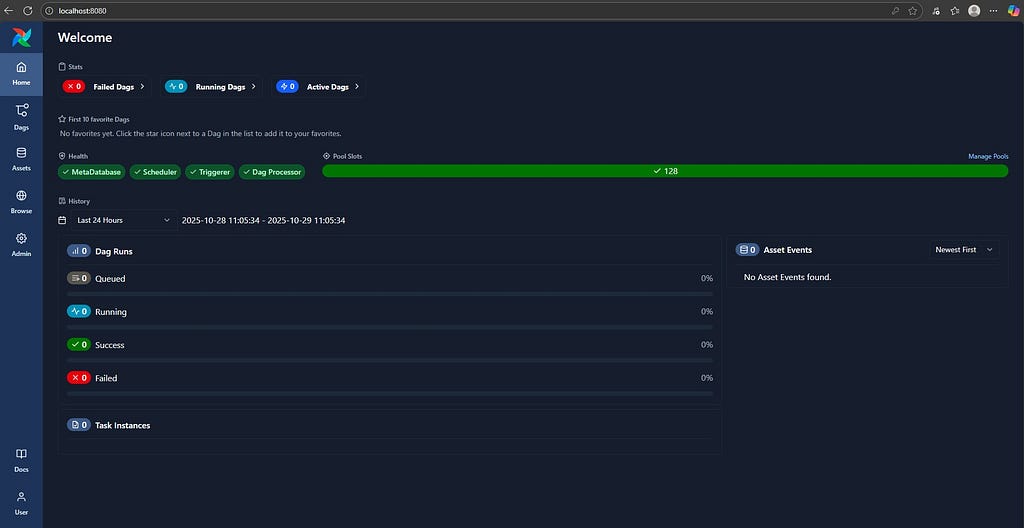Reload the page with browser refresh button

[x=27, y=10]
